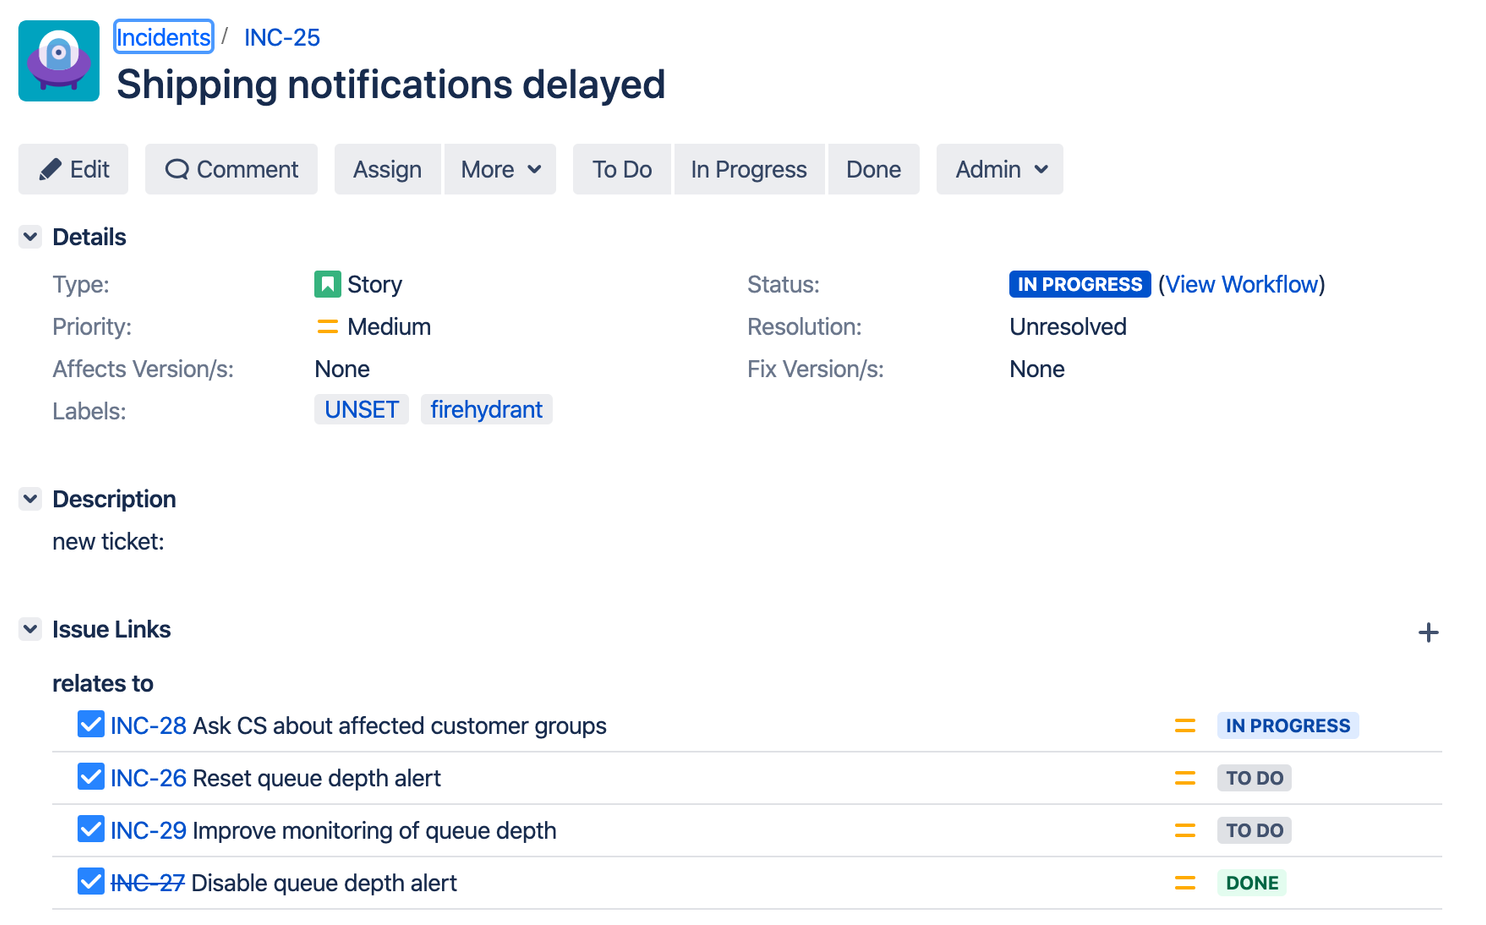Click the green Story type icon
1486x925 pixels.
(327, 284)
